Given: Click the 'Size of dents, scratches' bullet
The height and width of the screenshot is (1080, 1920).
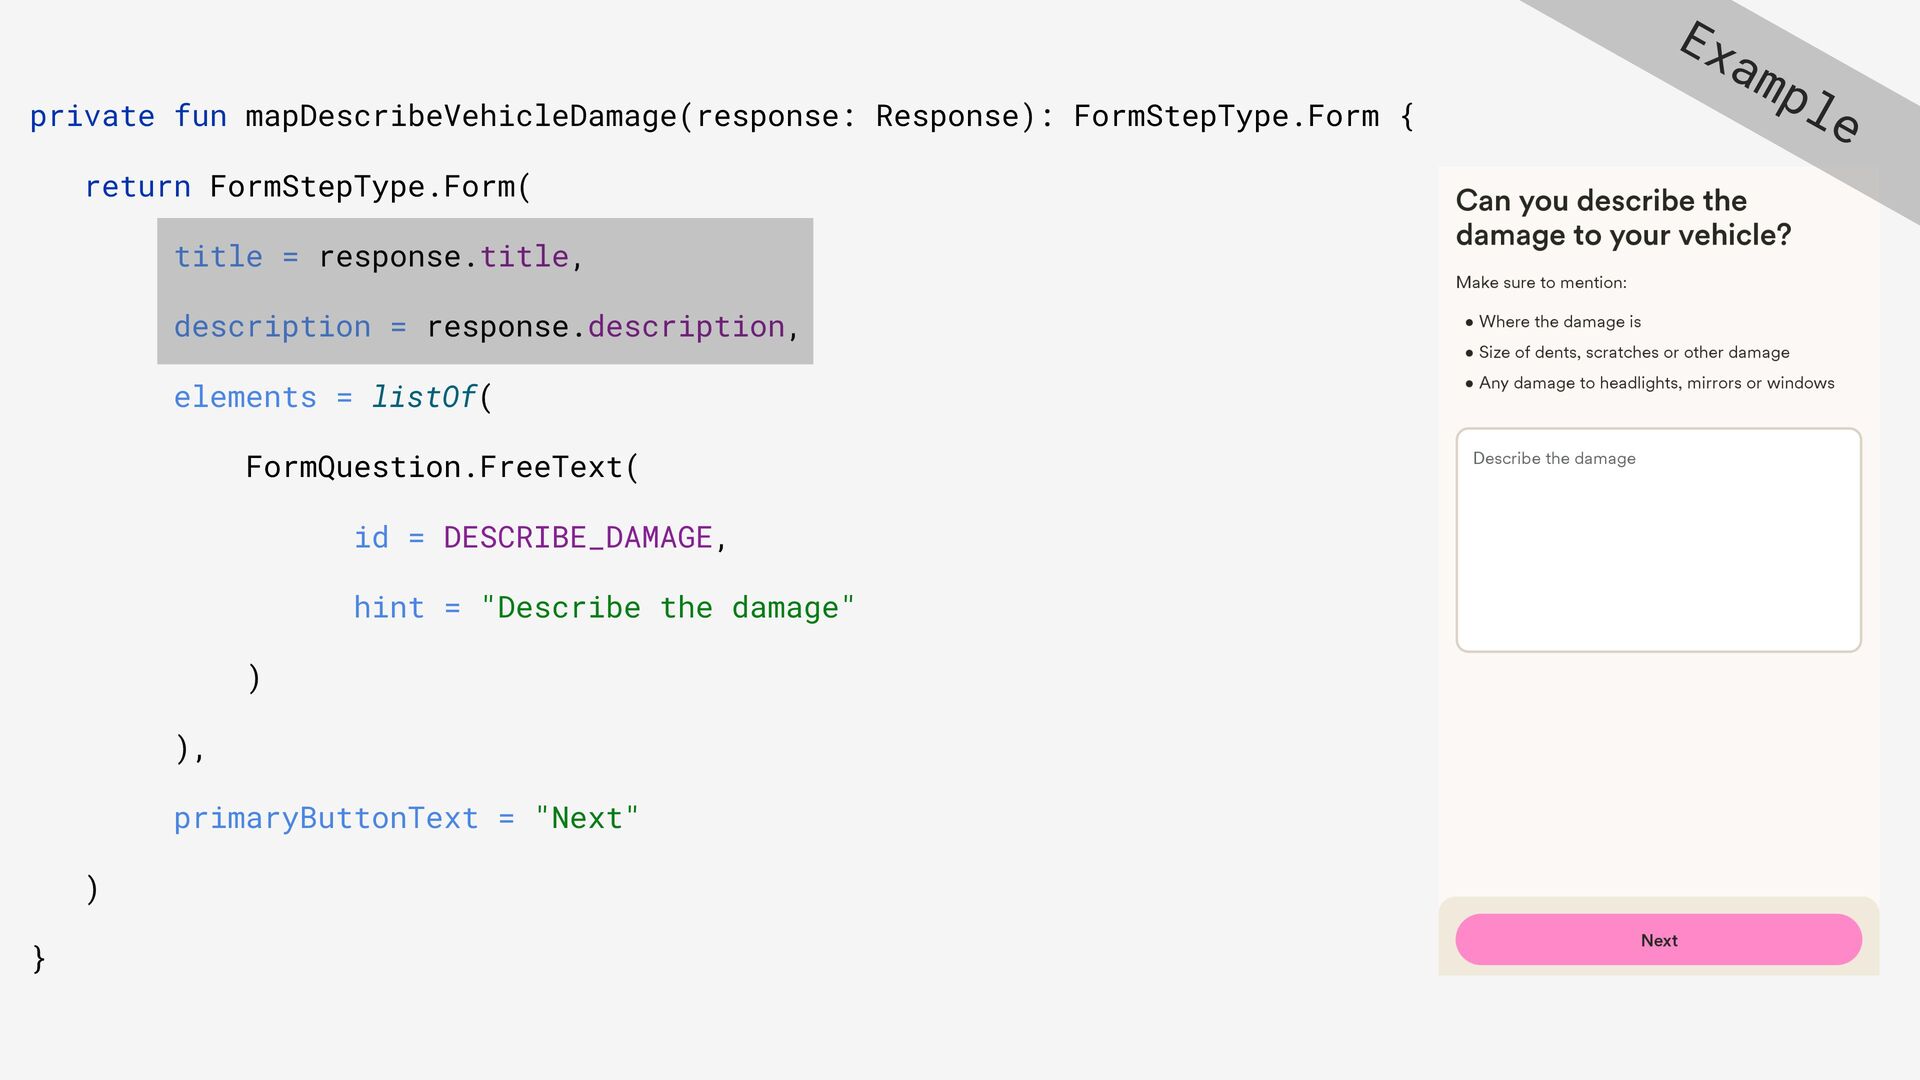Looking at the screenshot, I should [1633, 353].
